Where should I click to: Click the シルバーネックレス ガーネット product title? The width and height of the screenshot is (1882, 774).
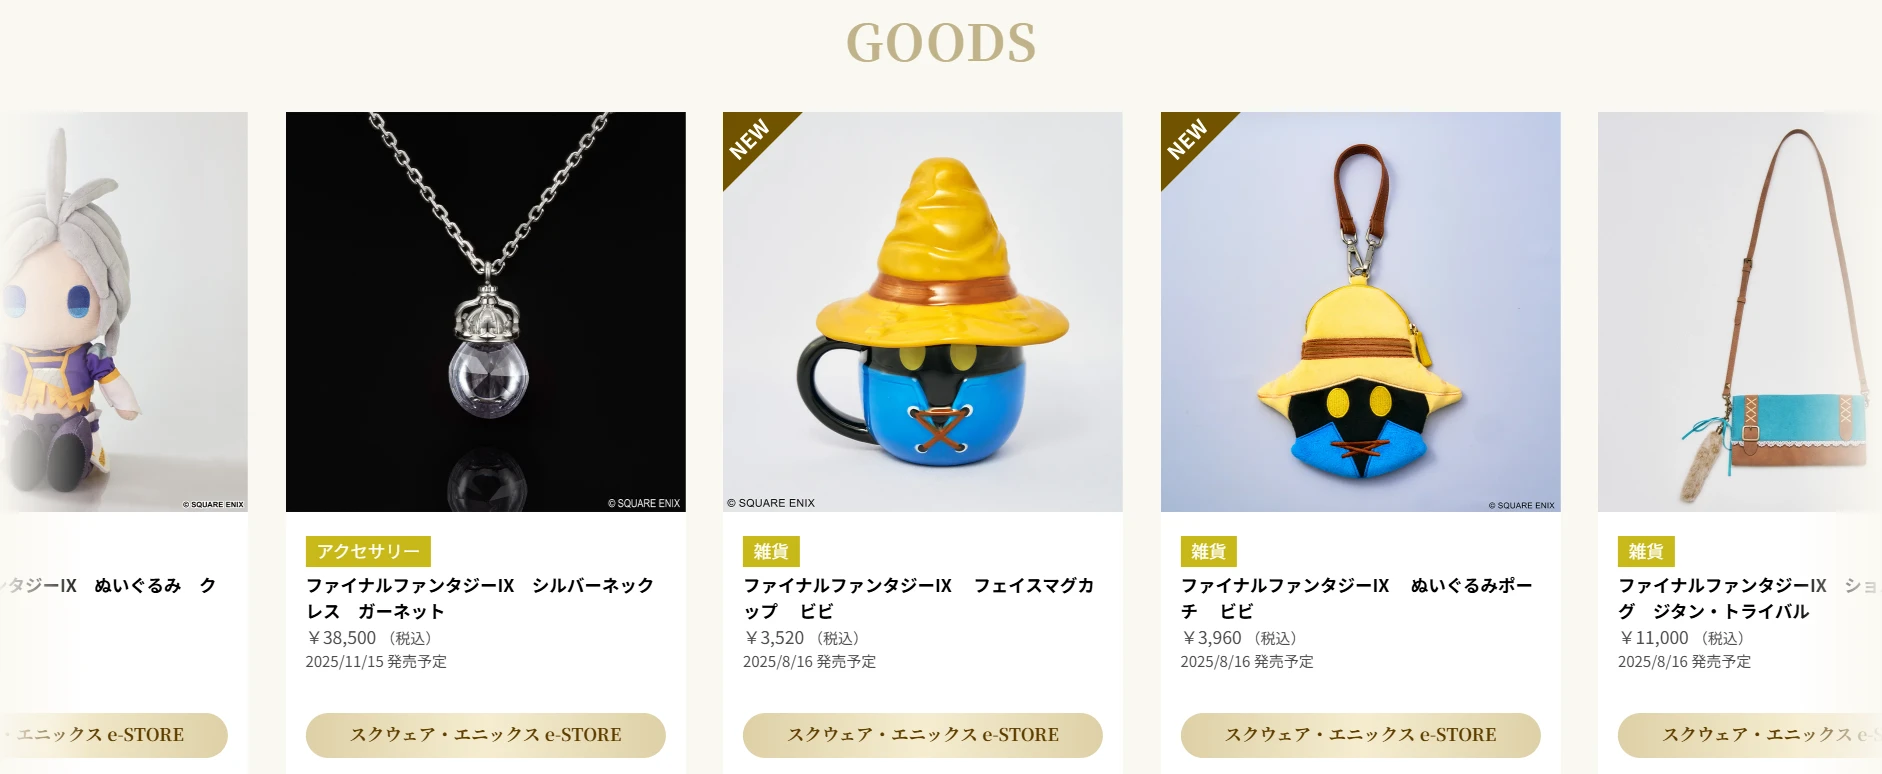(x=480, y=598)
